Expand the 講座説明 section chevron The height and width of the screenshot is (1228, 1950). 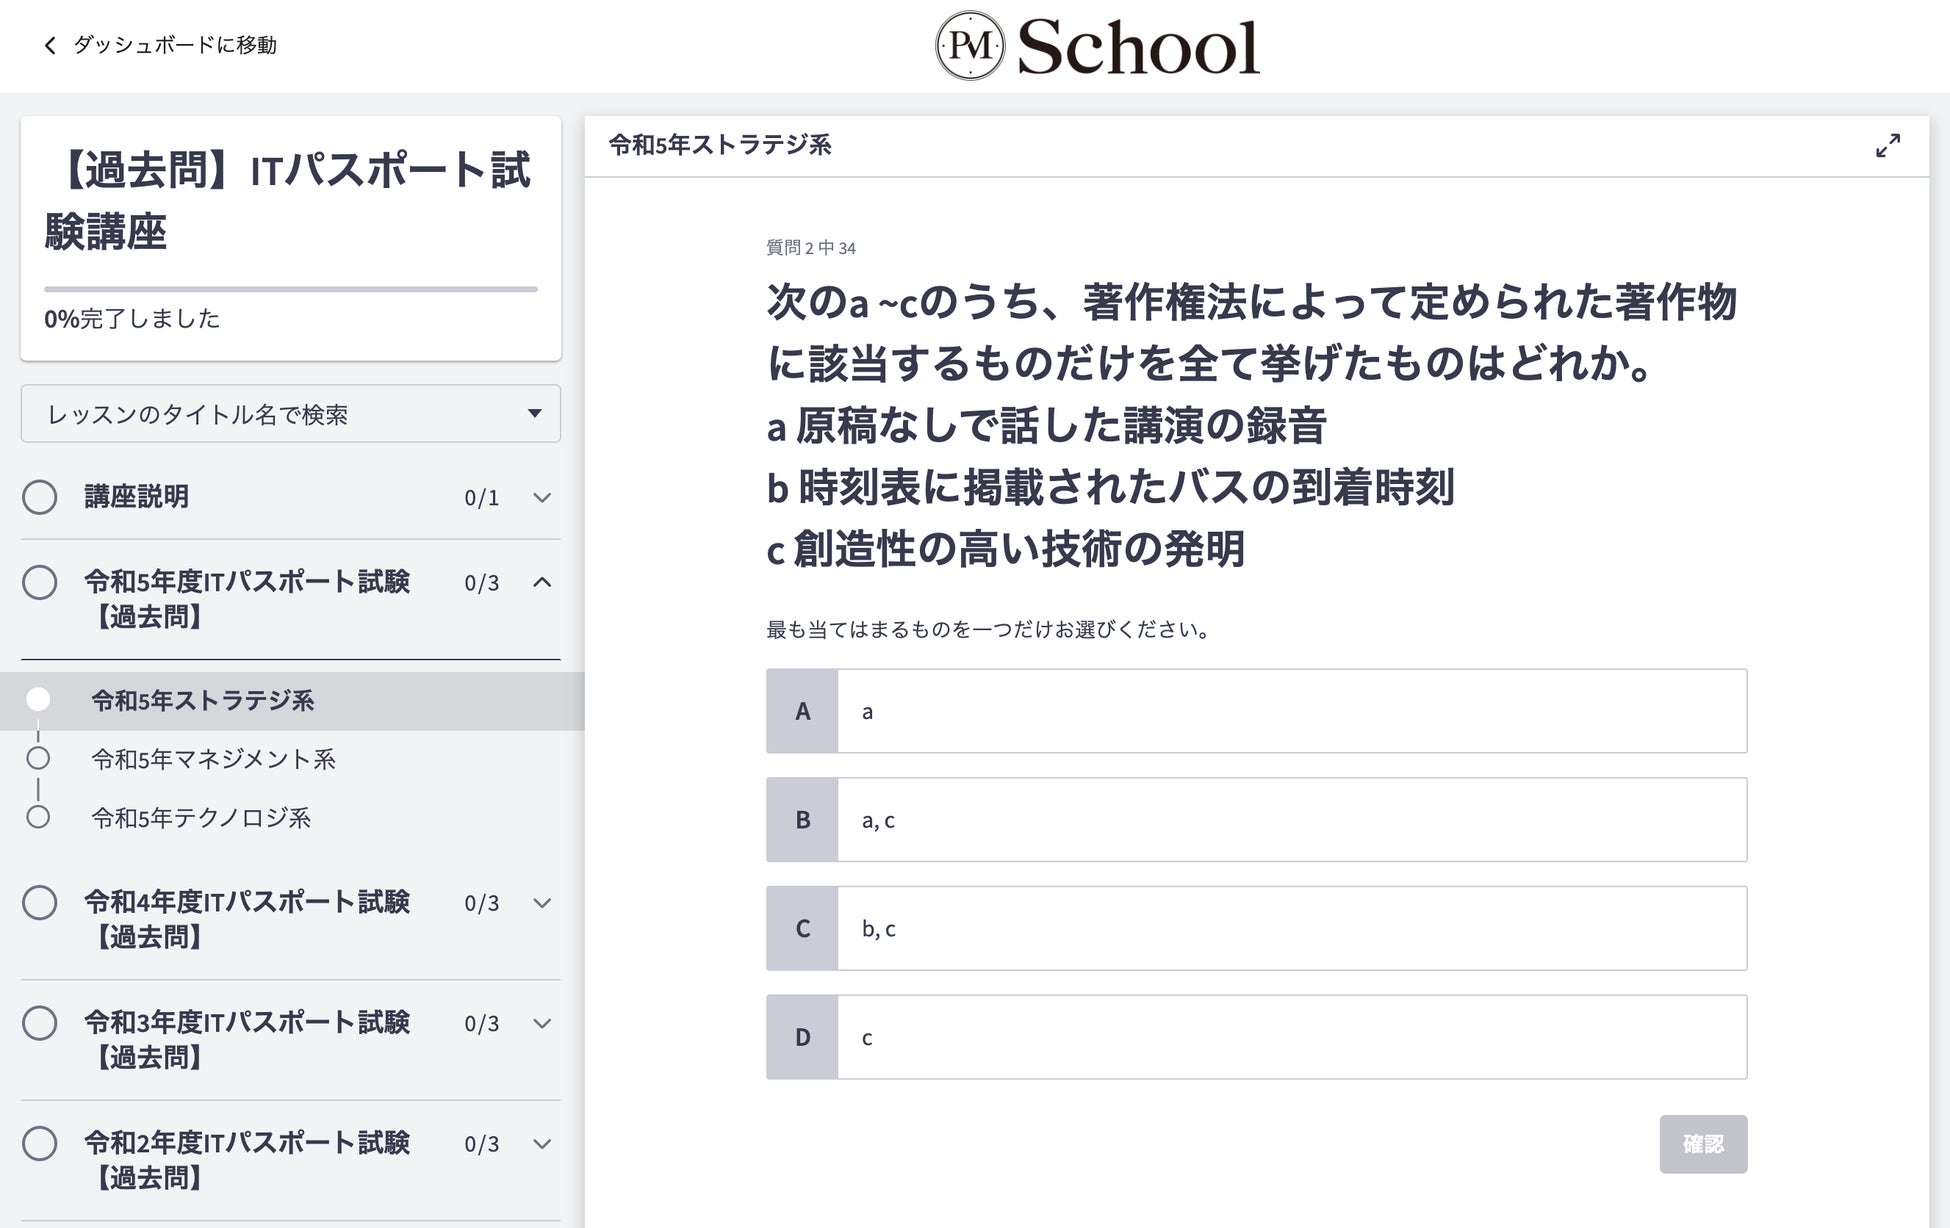tap(542, 498)
